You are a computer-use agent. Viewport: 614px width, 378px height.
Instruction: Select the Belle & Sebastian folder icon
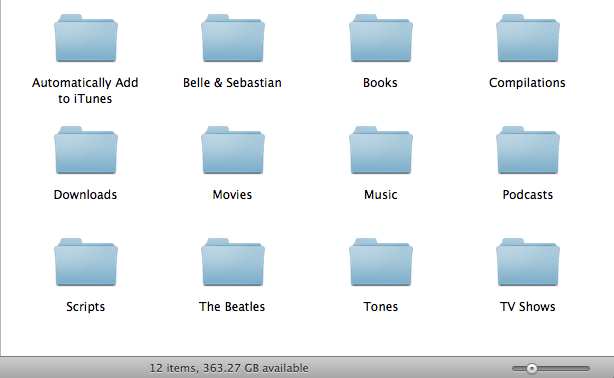click(233, 38)
